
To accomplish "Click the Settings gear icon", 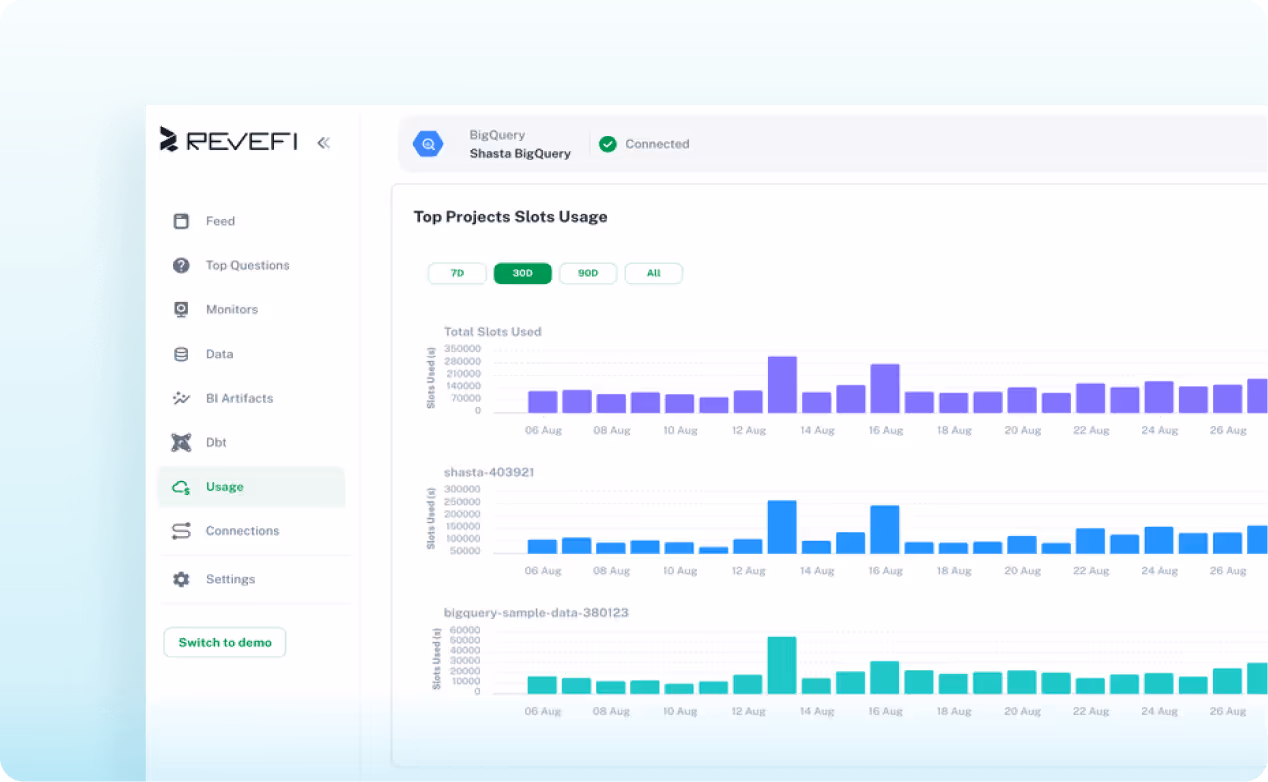I will pyautogui.click(x=181, y=579).
